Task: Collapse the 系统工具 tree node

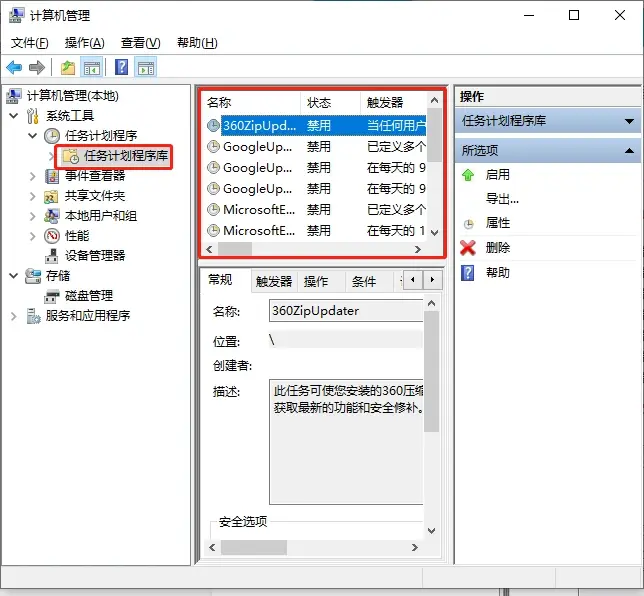Action: pos(14,116)
